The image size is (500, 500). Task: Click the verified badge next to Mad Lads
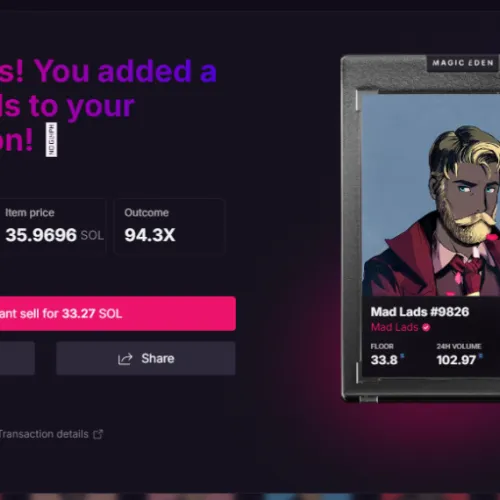(x=426, y=327)
